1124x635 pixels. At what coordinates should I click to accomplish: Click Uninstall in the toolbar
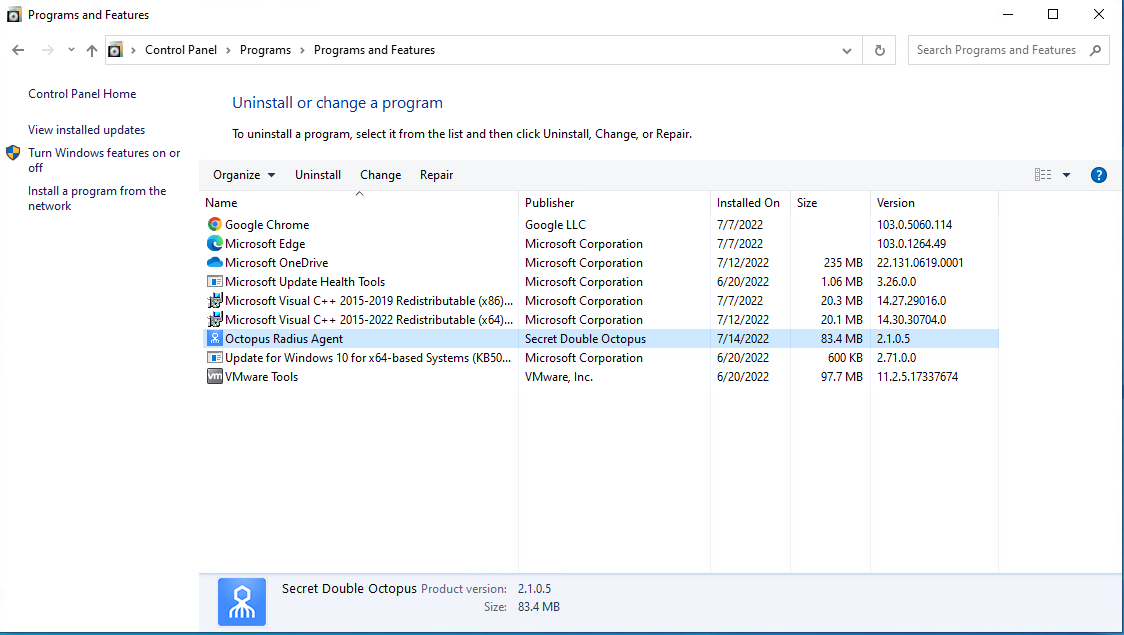coord(318,175)
